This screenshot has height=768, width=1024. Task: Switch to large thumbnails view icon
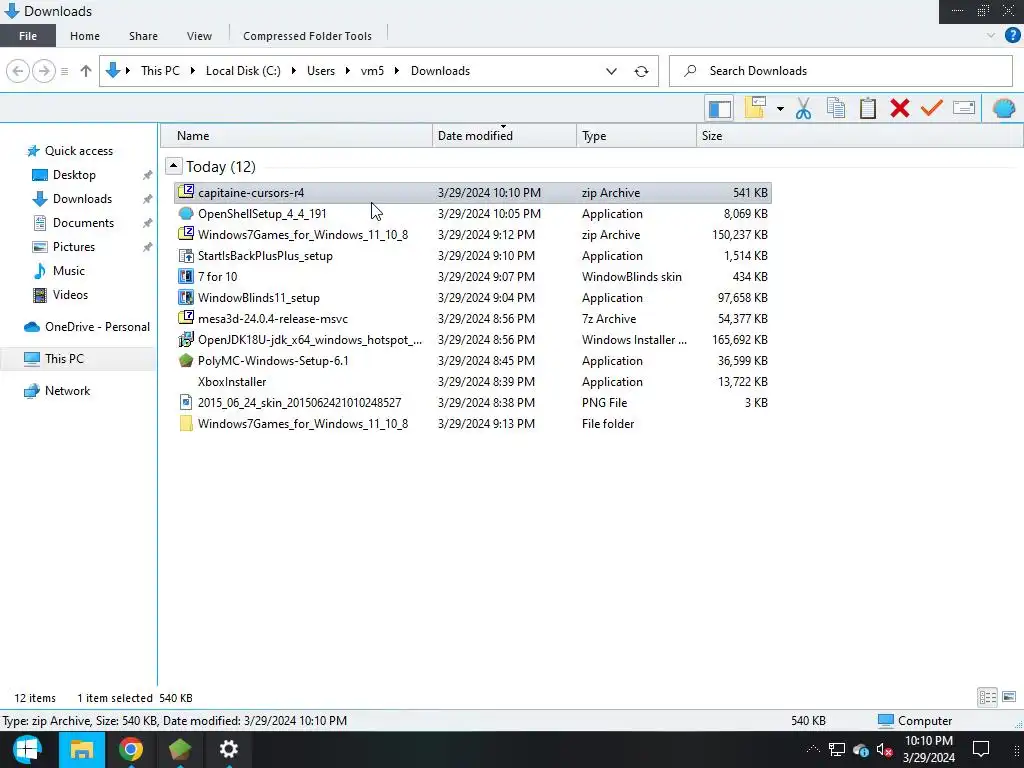click(1009, 697)
